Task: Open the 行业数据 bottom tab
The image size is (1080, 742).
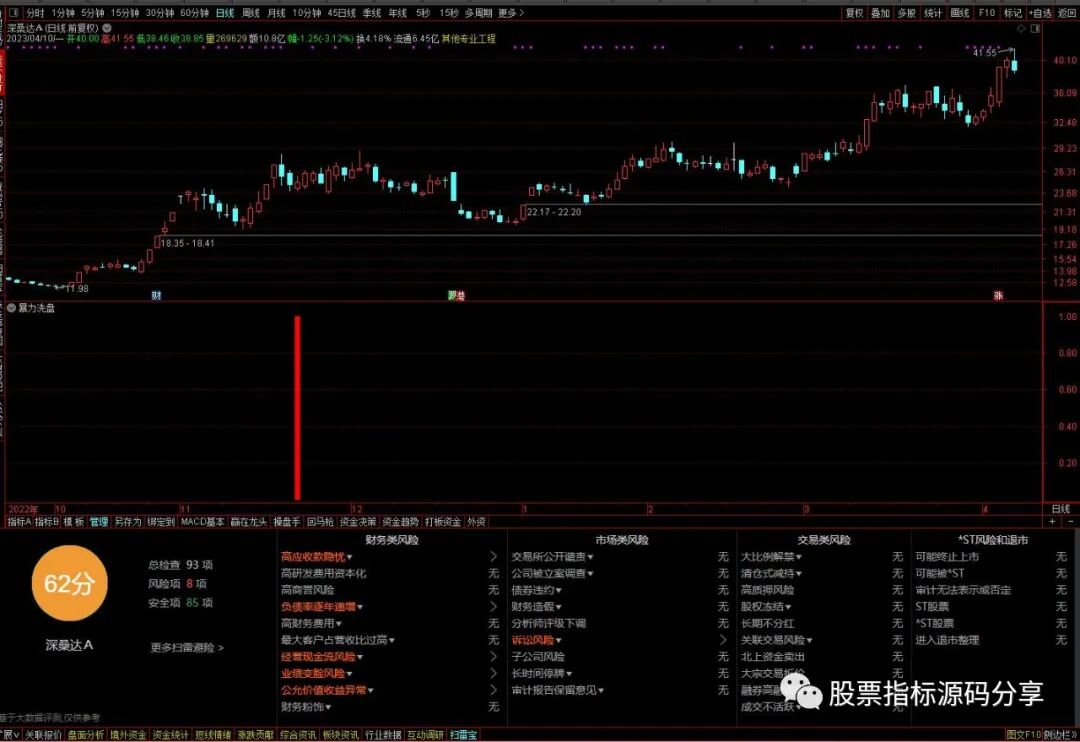Action: click(383, 735)
